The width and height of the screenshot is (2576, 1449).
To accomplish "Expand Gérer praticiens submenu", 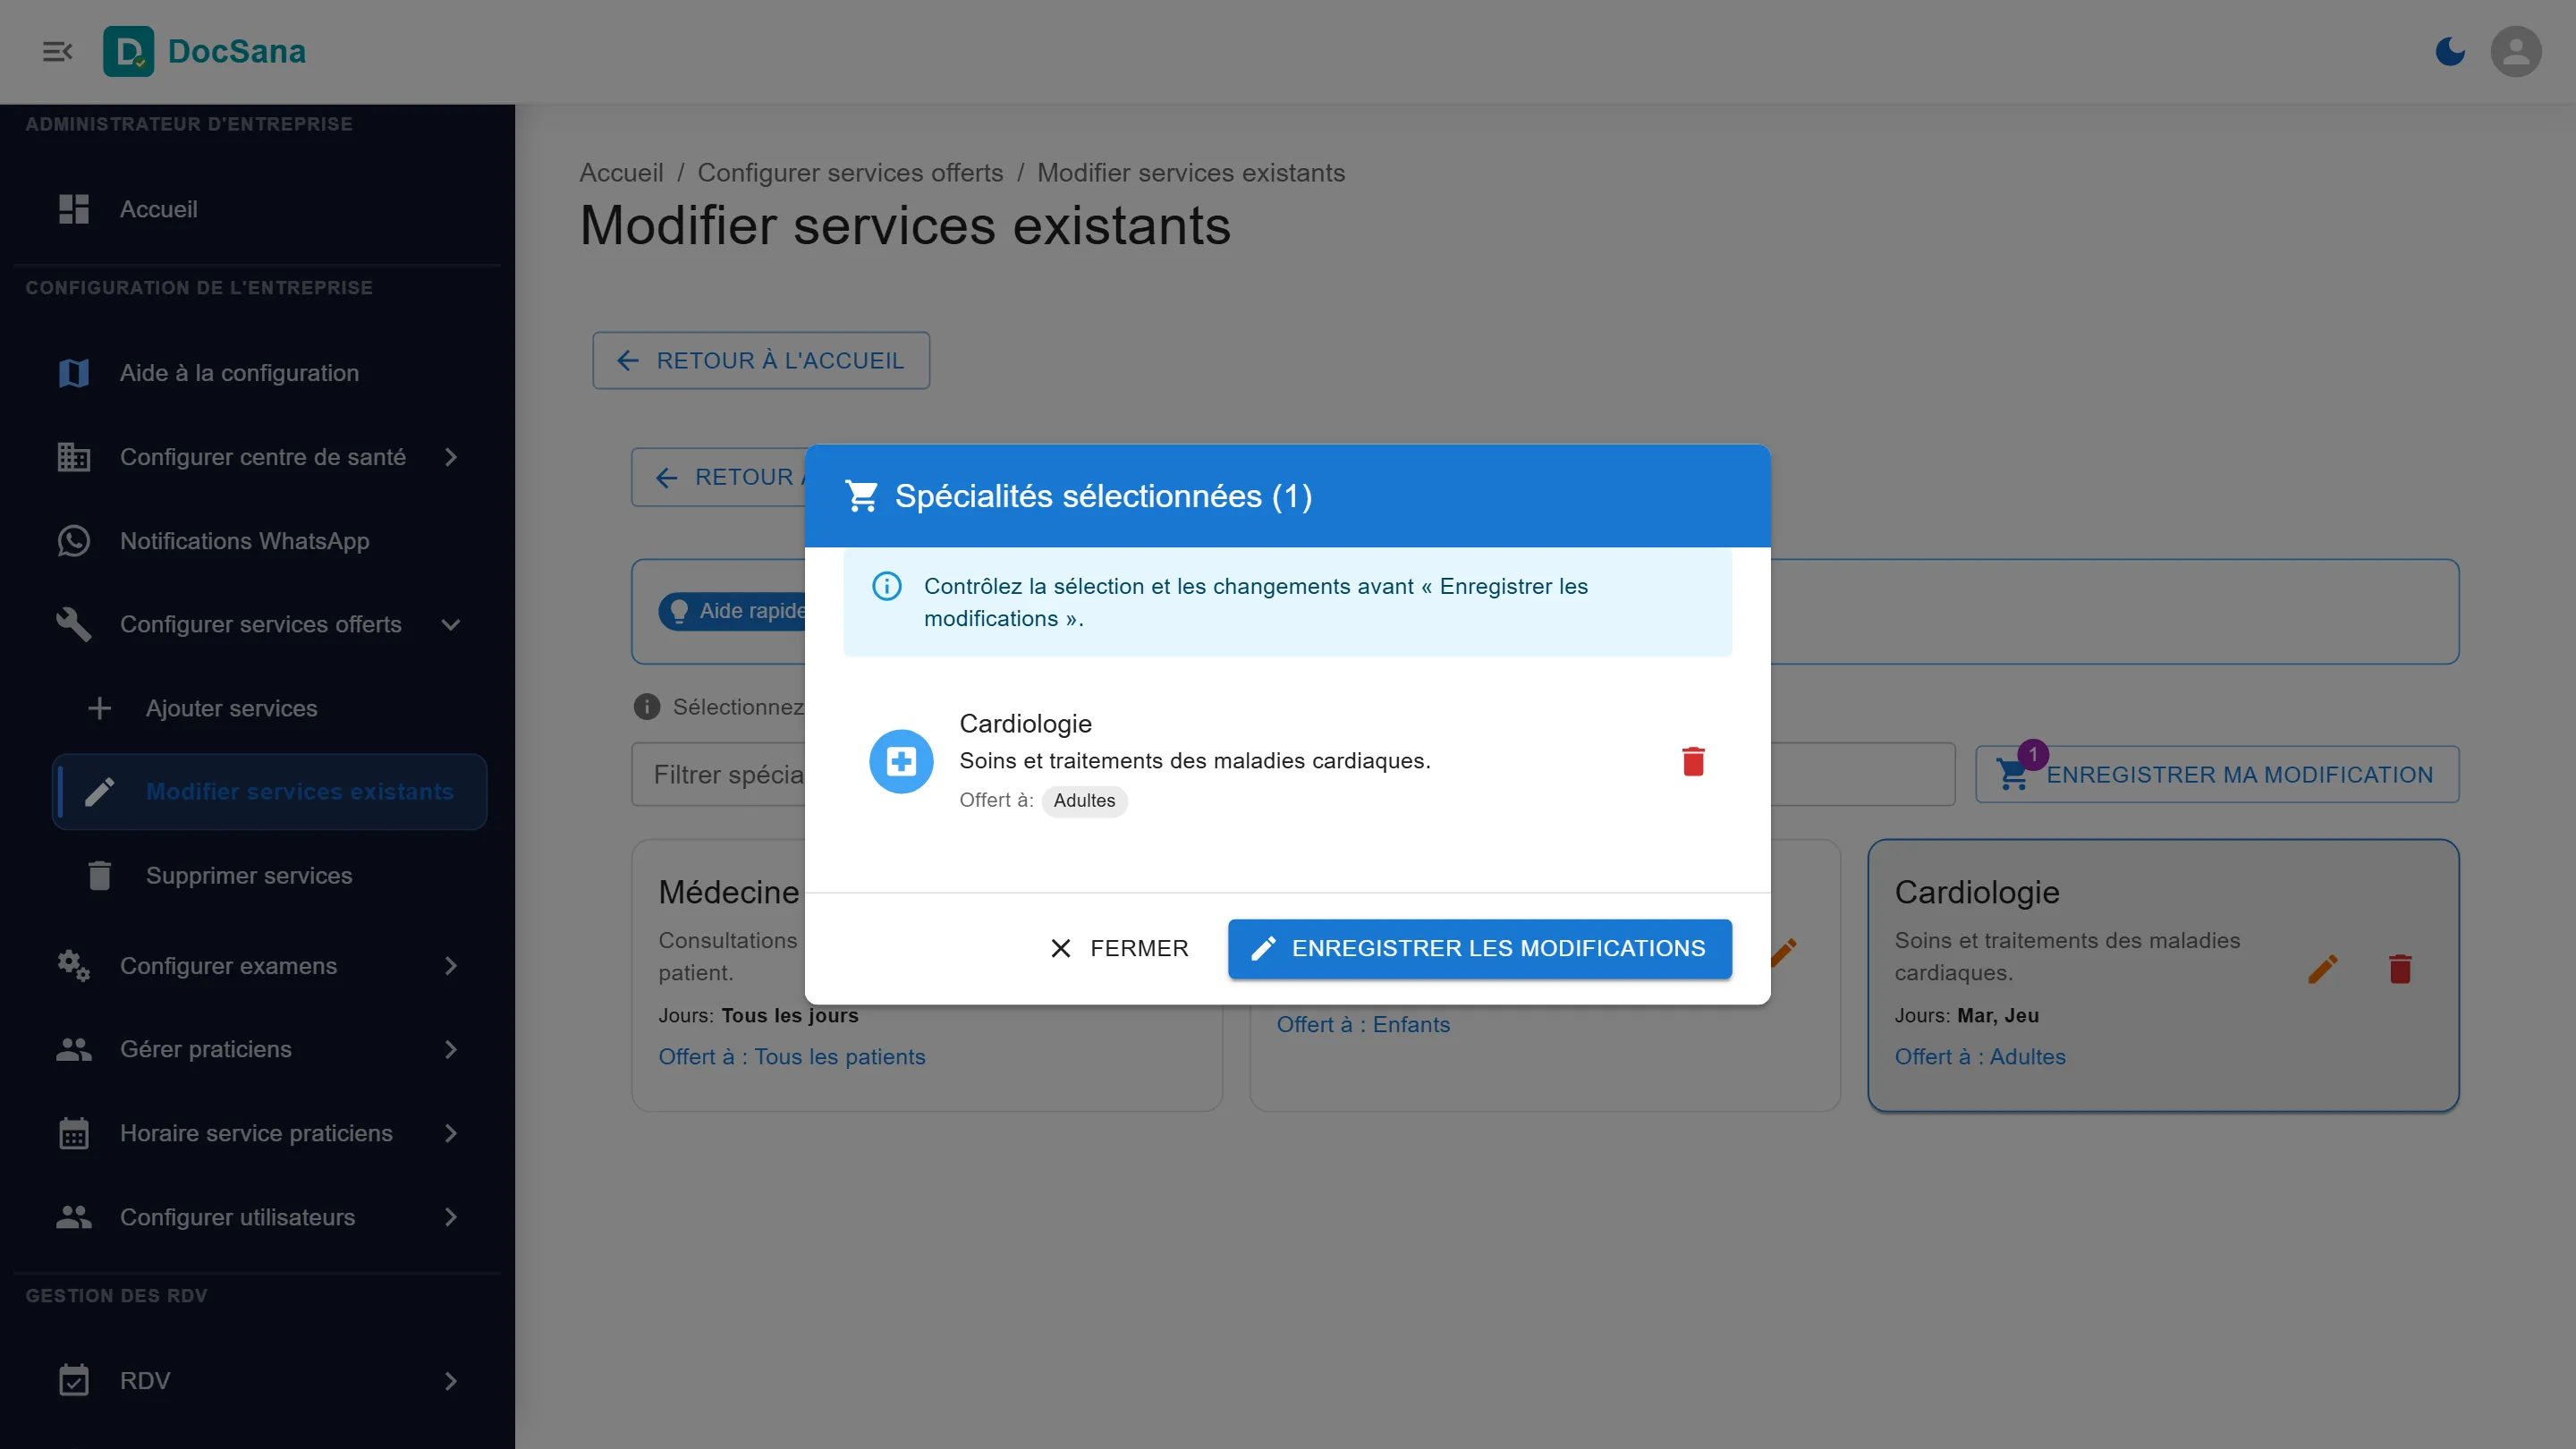I will click(450, 1049).
